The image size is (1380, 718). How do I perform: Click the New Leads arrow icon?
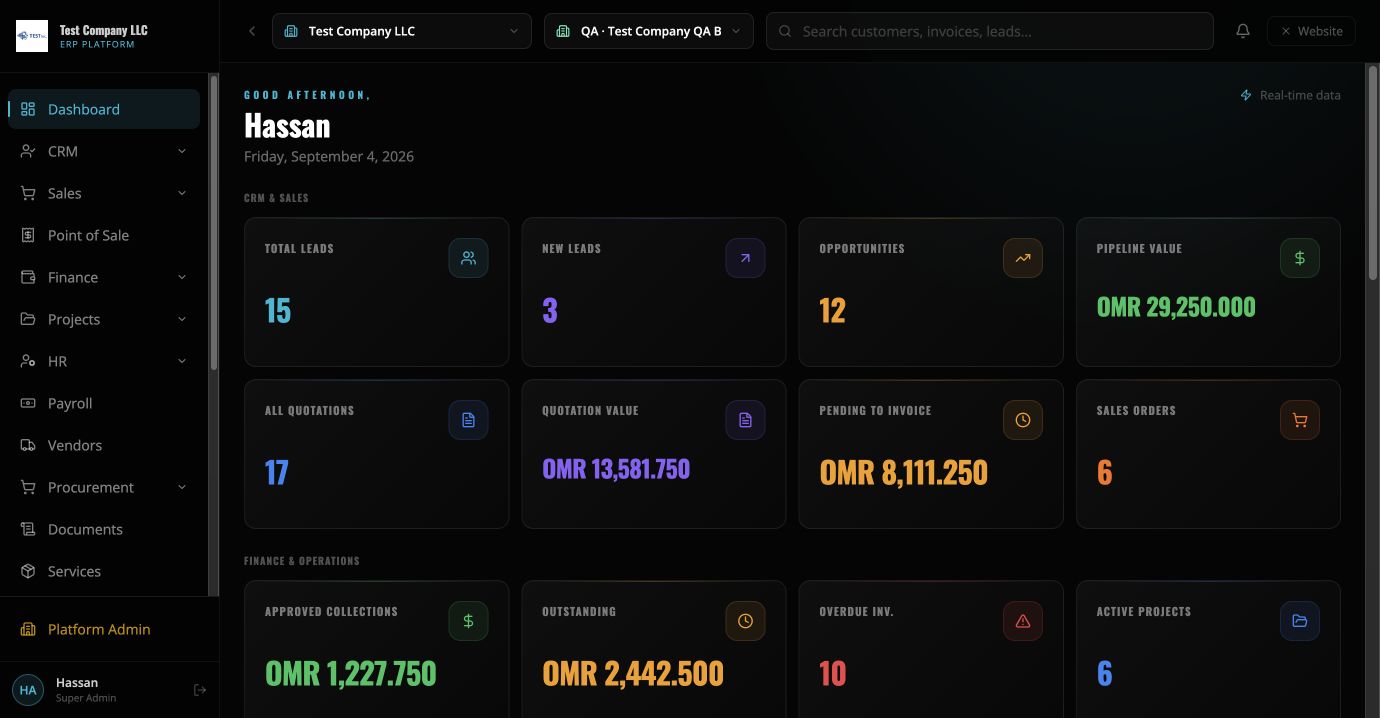coord(745,258)
